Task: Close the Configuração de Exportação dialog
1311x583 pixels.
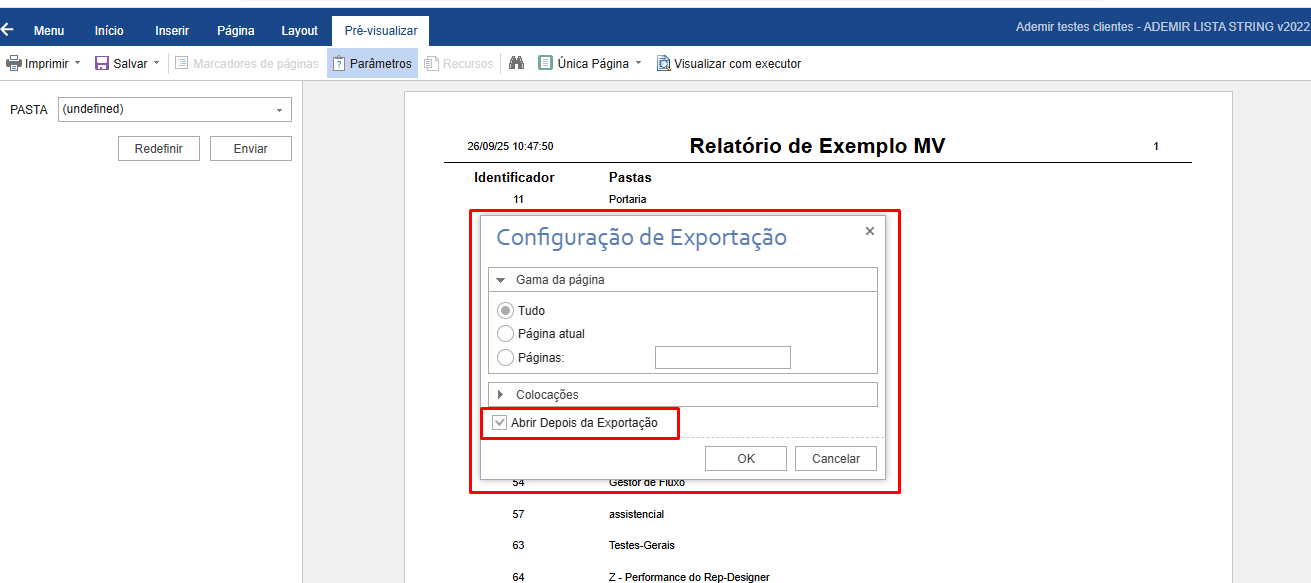Action: click(x=869, y=231)
